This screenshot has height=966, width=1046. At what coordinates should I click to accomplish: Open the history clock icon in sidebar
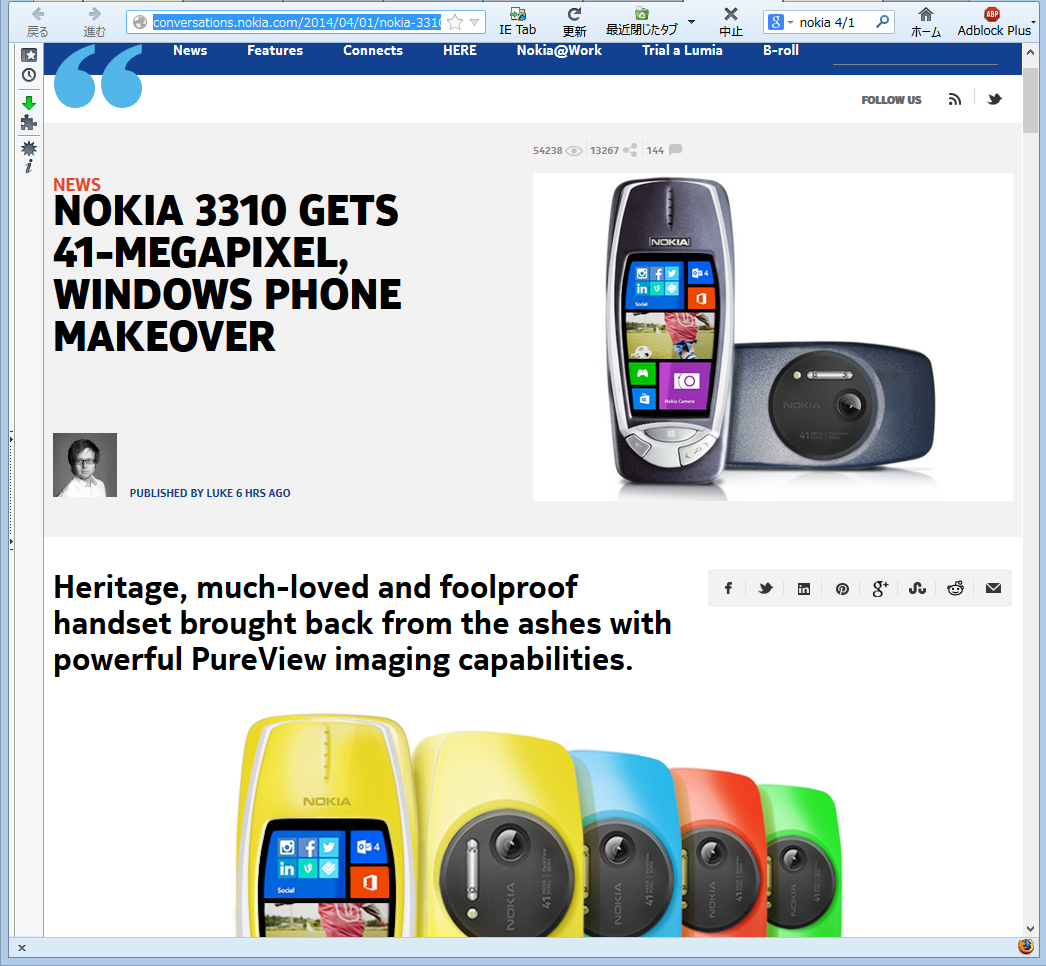coord(29,75)
